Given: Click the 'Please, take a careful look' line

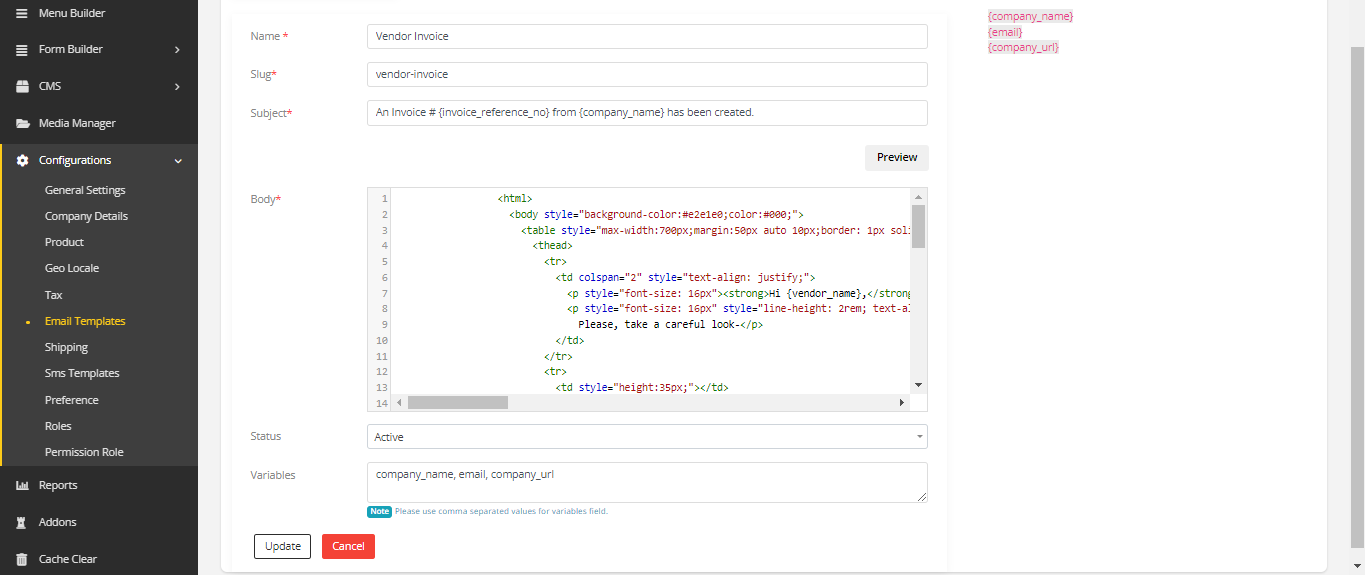Looking at the screenshot, I should click(670, 324).
